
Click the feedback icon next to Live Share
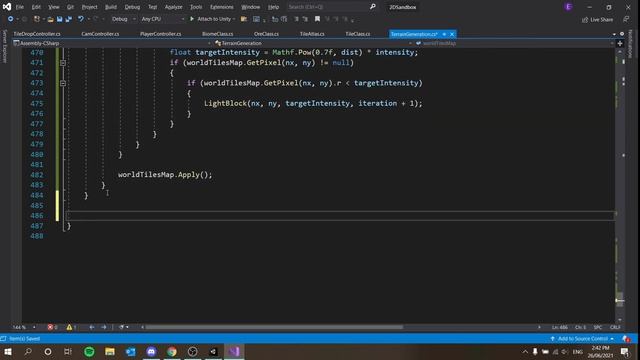[x=626, y=20]
